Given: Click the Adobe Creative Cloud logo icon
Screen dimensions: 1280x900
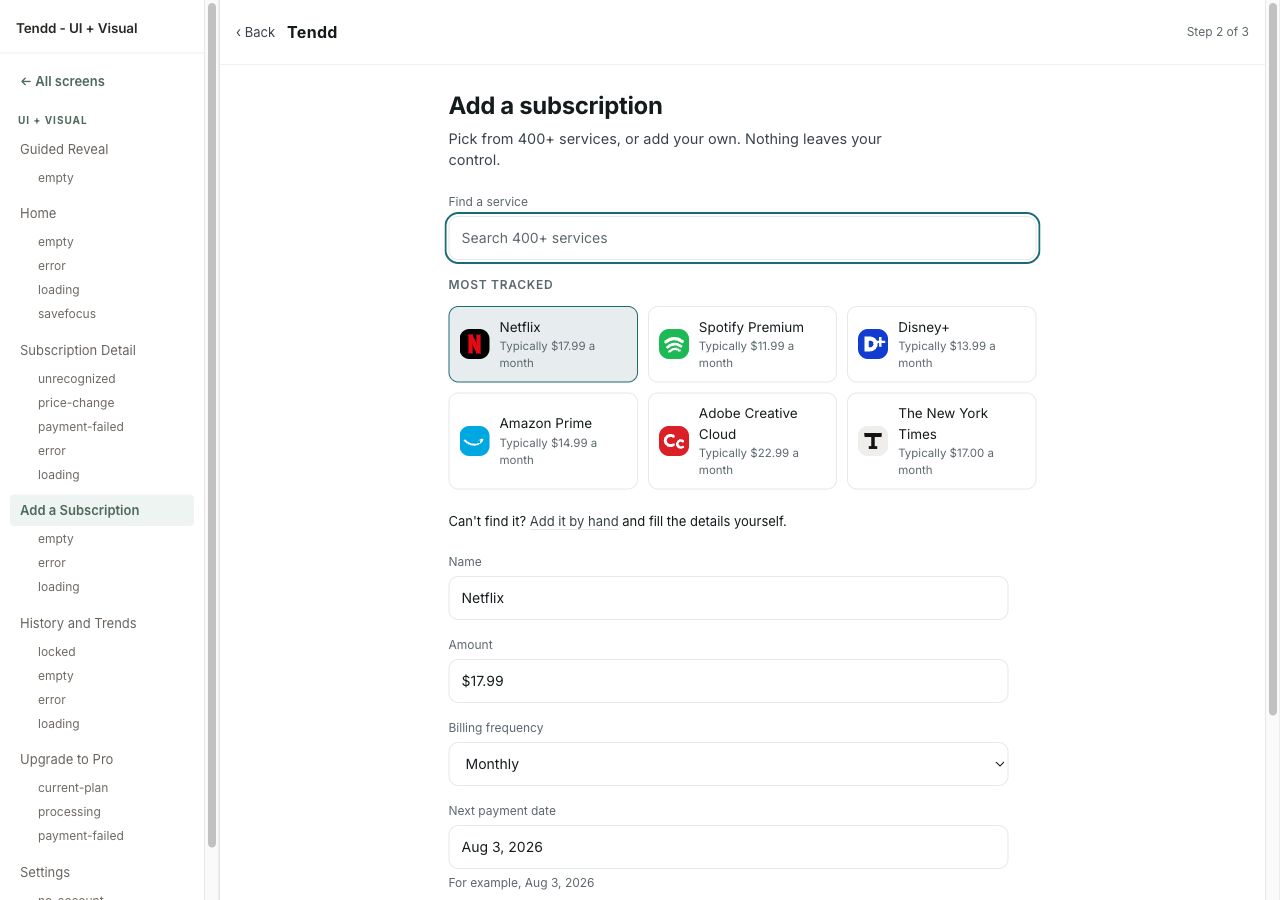Looking at the screenshot, I should (x=674, y=441).
